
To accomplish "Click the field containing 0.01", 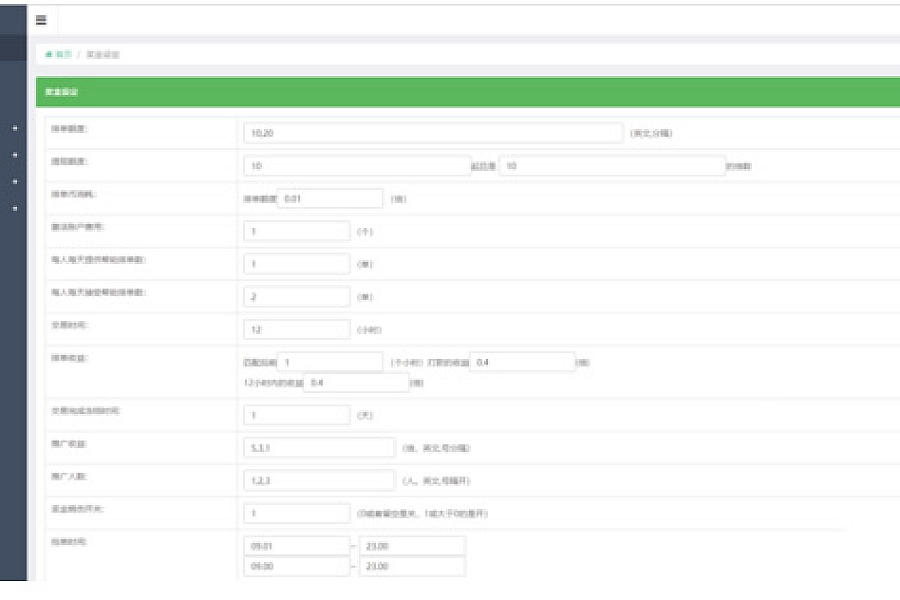I will pos(330,199).
